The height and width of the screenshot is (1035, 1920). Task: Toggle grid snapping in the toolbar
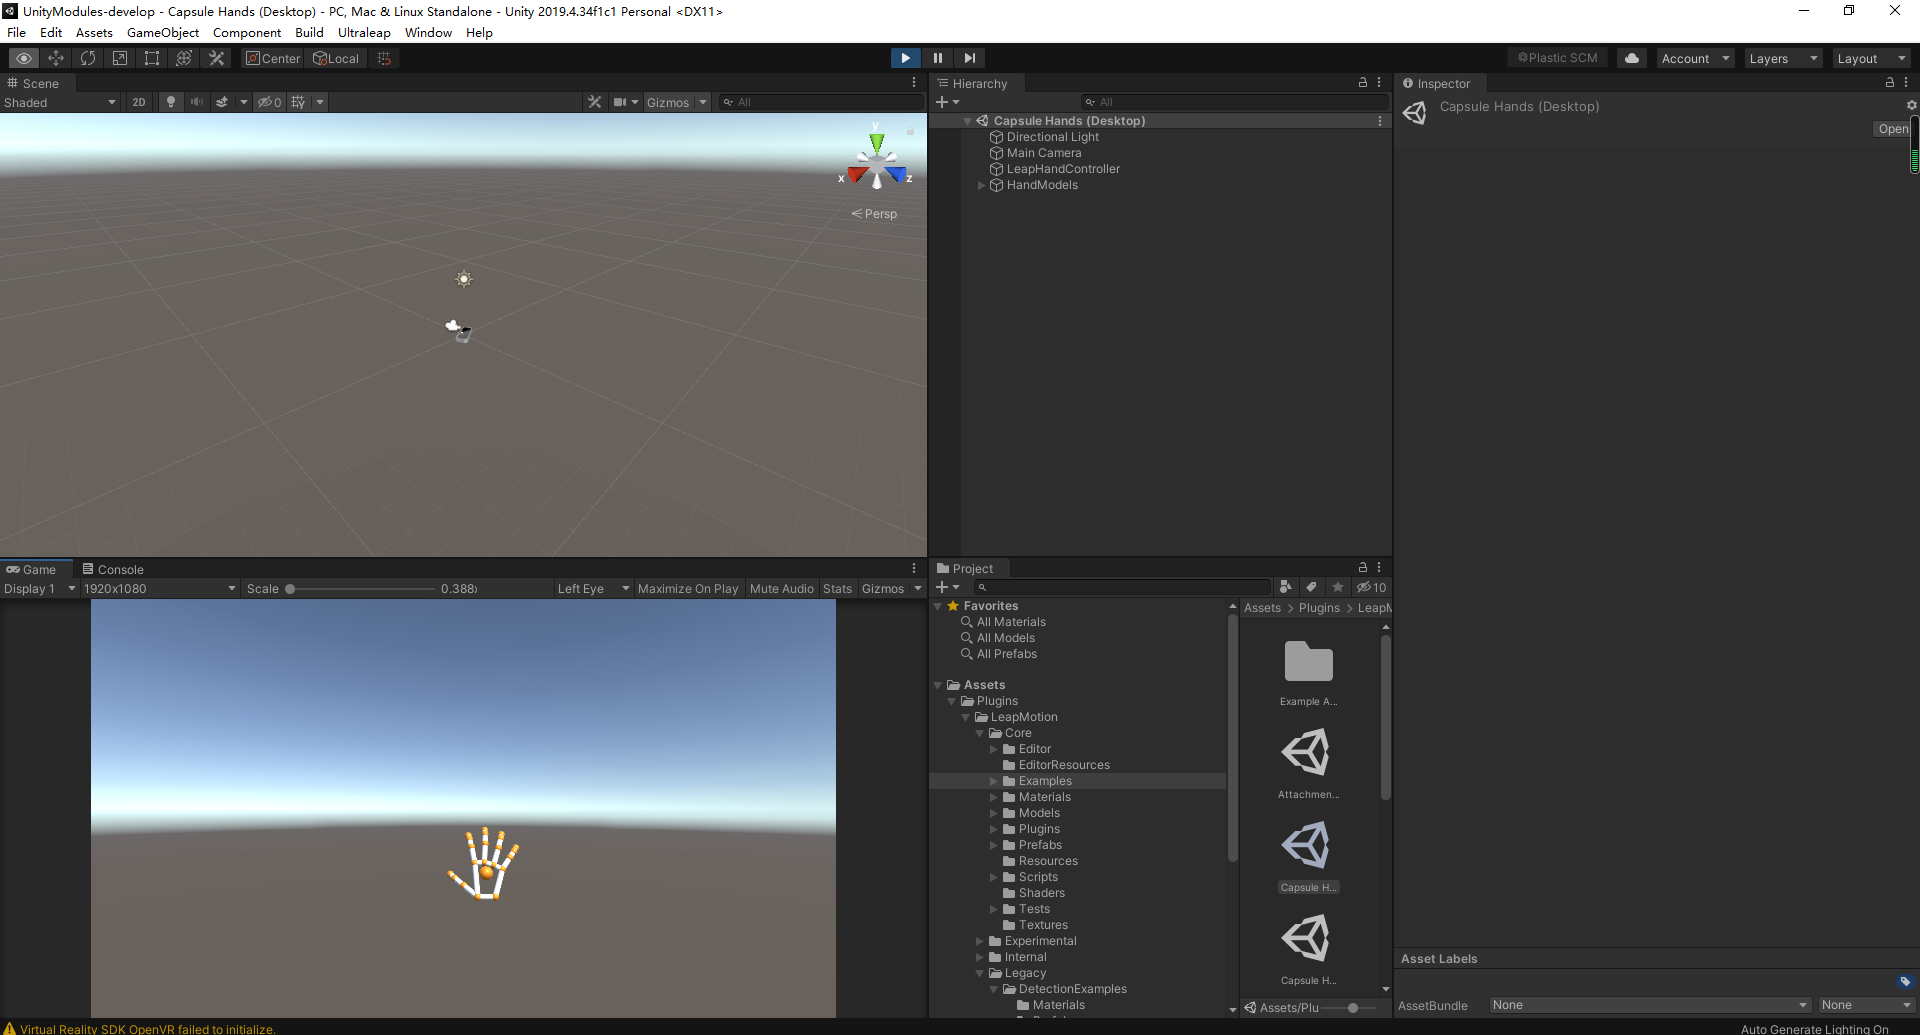point(383,57)
